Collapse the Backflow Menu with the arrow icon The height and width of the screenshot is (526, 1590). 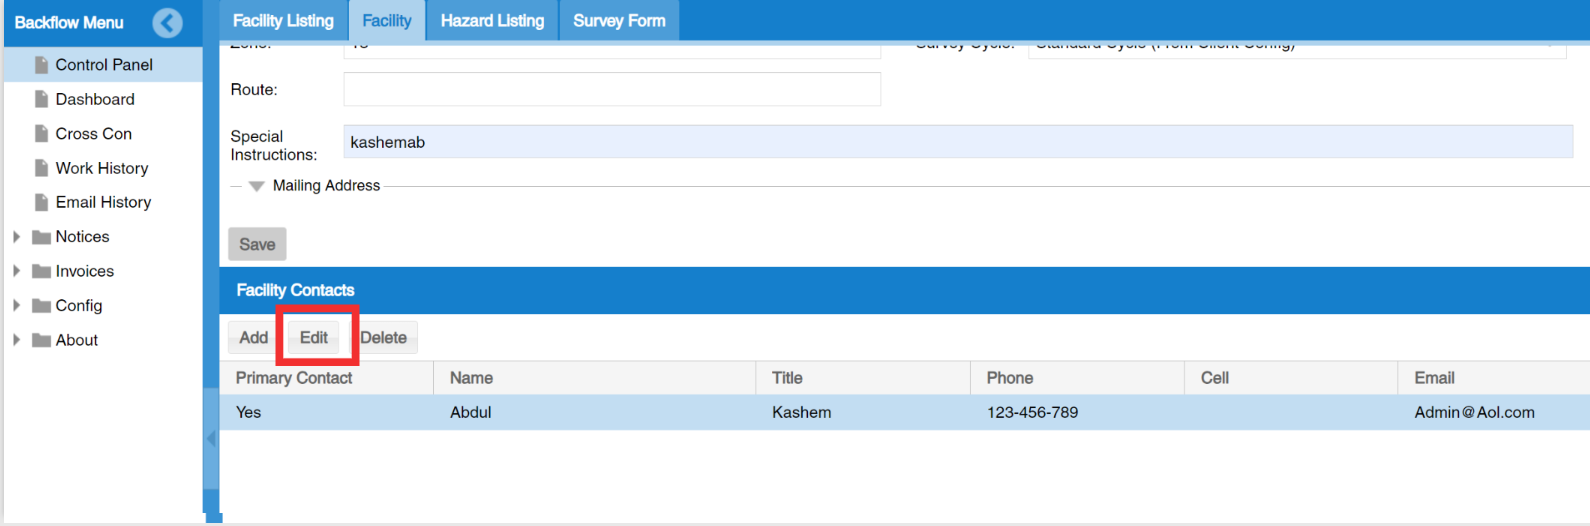click(168, 22)
